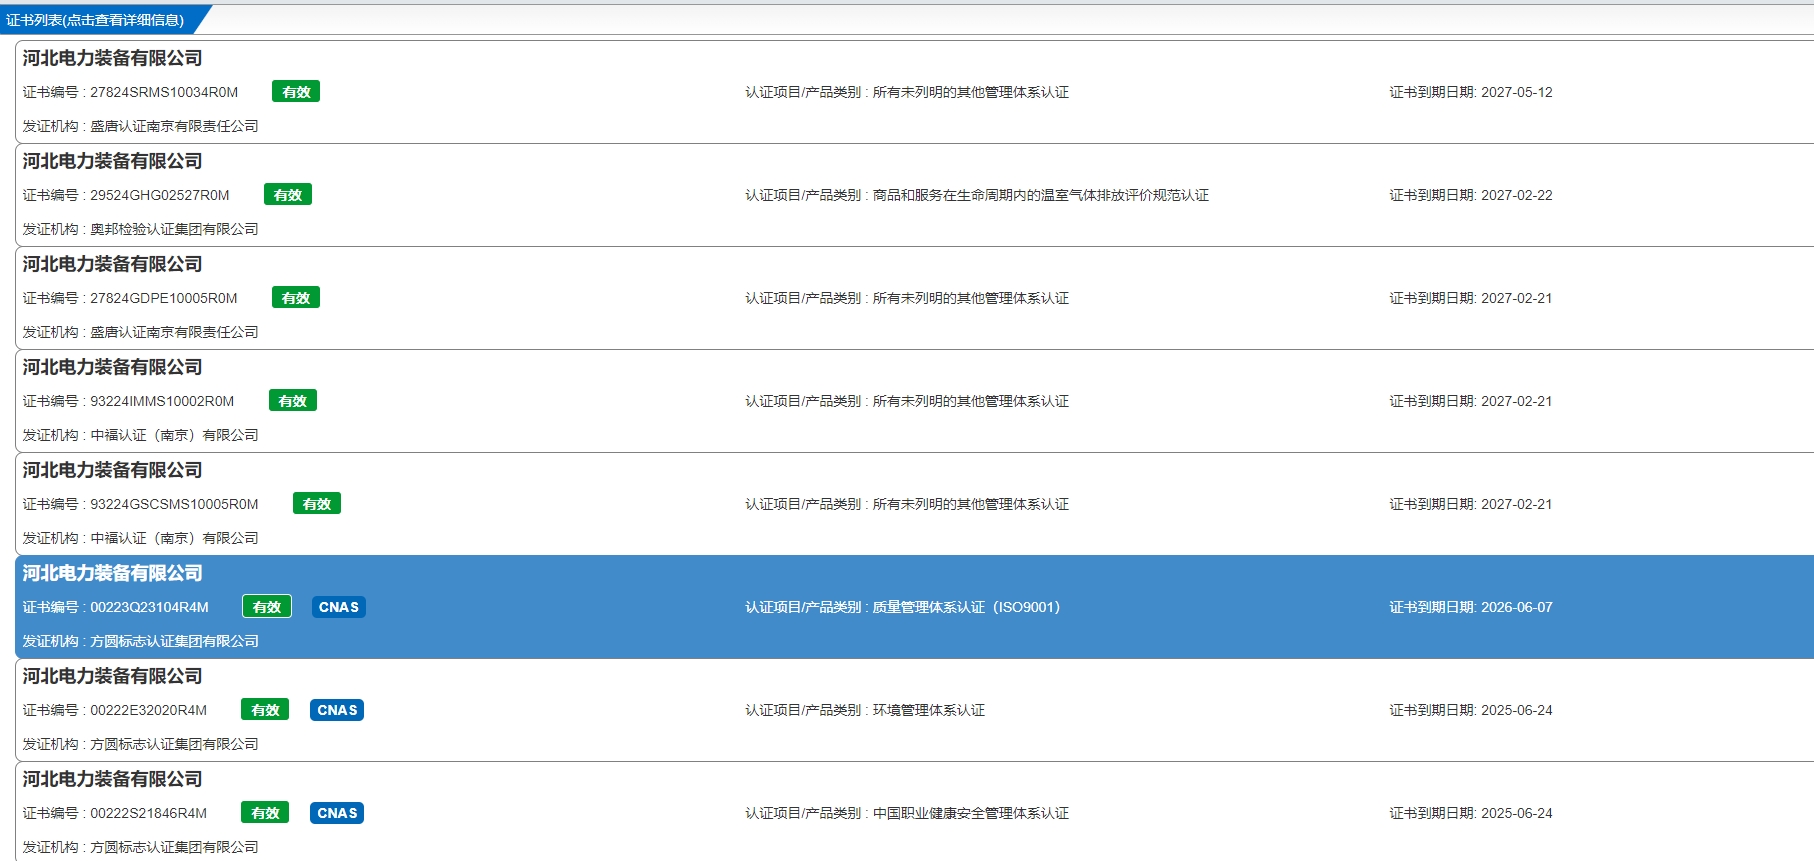
Task: Click issuer 盛唐认证南京有限责任公司 under 27824SRMS10034R0M
Action: [174, 126]
